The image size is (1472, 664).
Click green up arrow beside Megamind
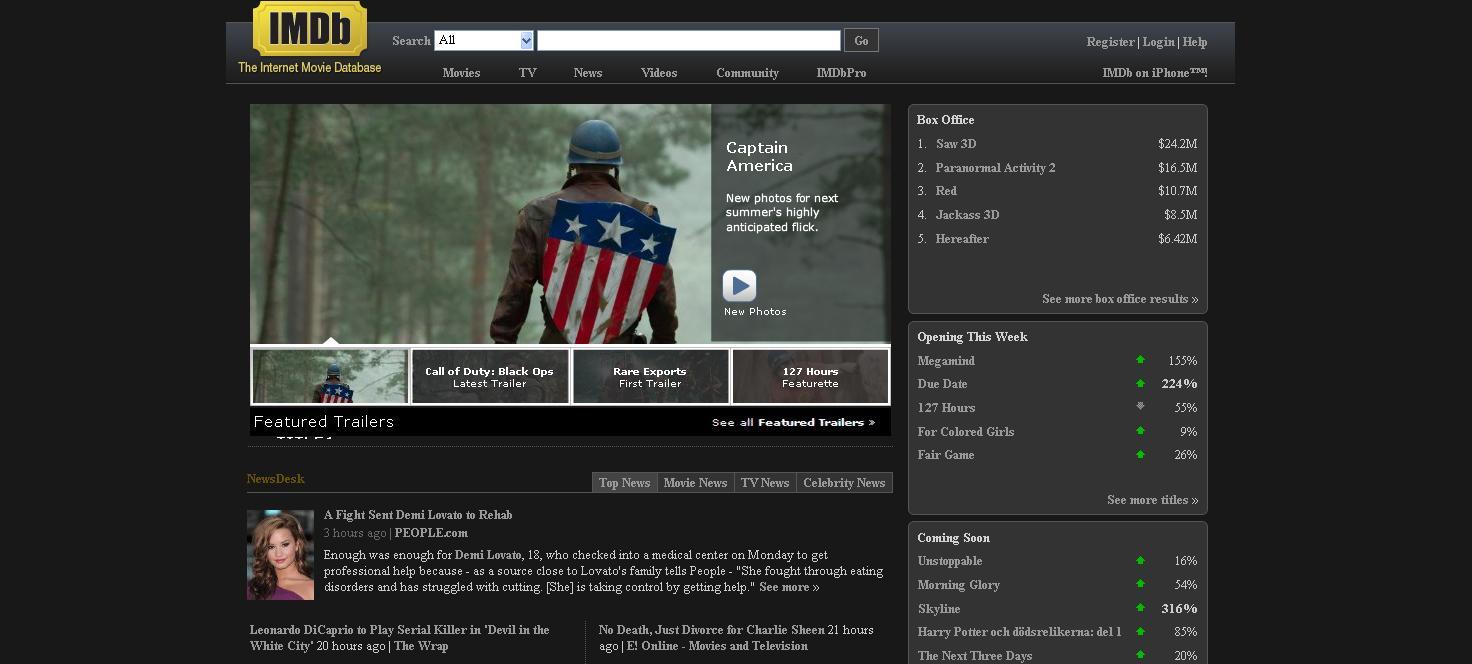(x=1140, y=360)
